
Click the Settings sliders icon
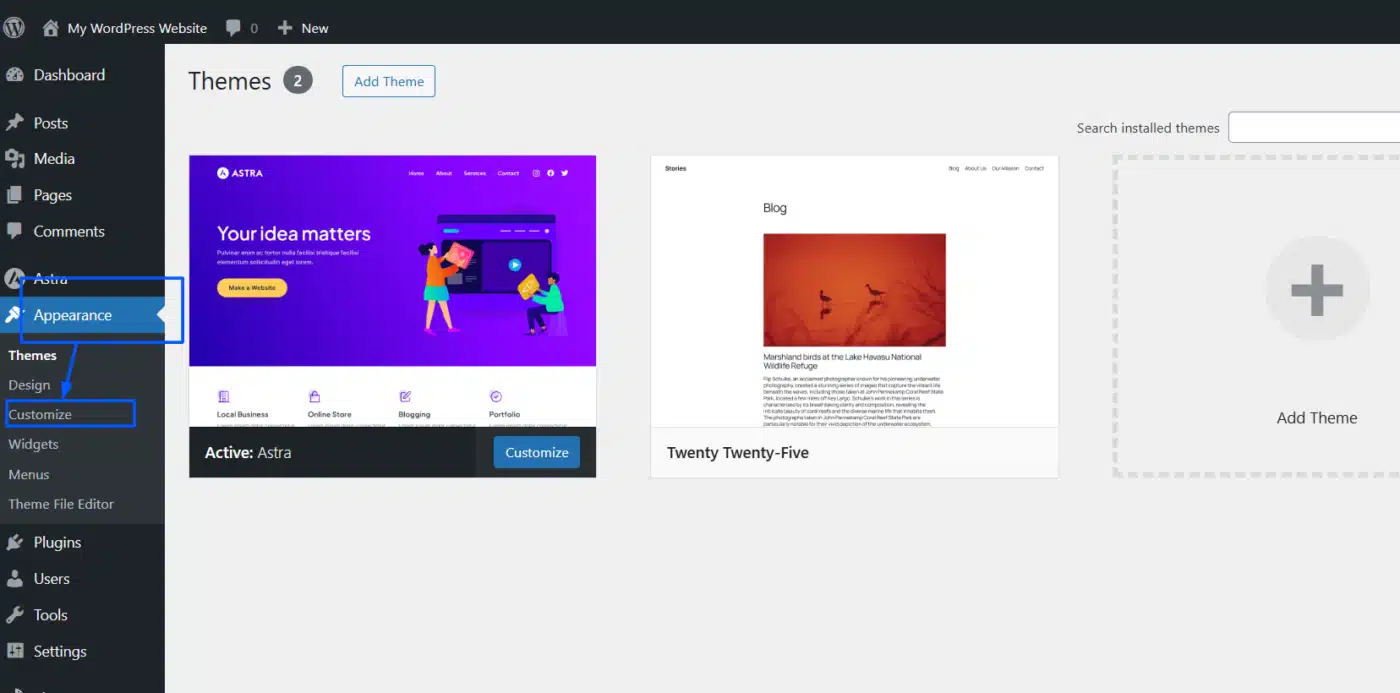pyautogui.click(x=15, y=651)
